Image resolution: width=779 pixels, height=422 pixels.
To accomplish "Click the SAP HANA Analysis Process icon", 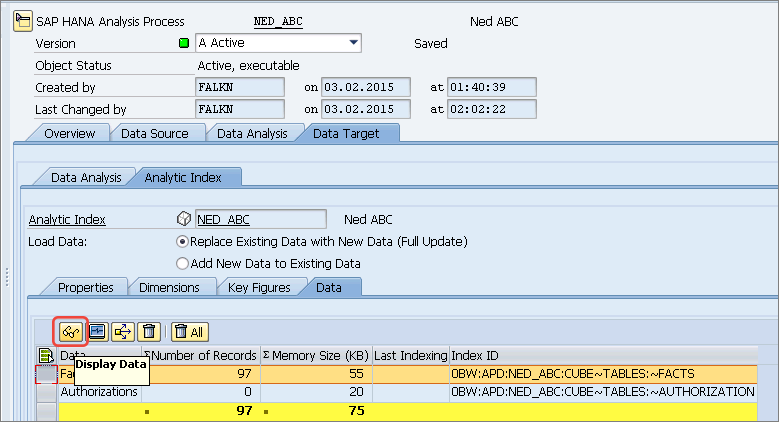I will point(23,21).
